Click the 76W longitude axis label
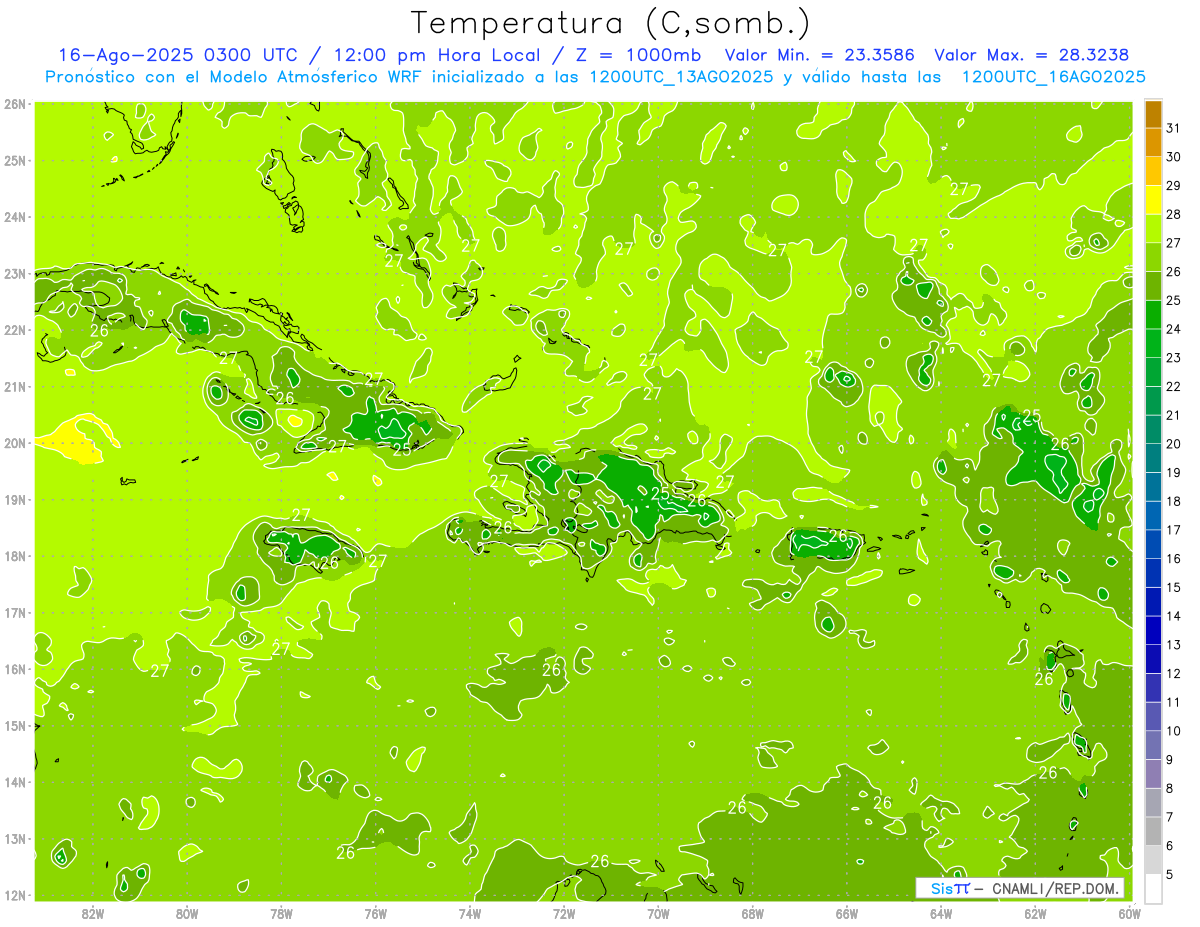1200x927 pixels. pyautogui.click(x=376, y=913)
